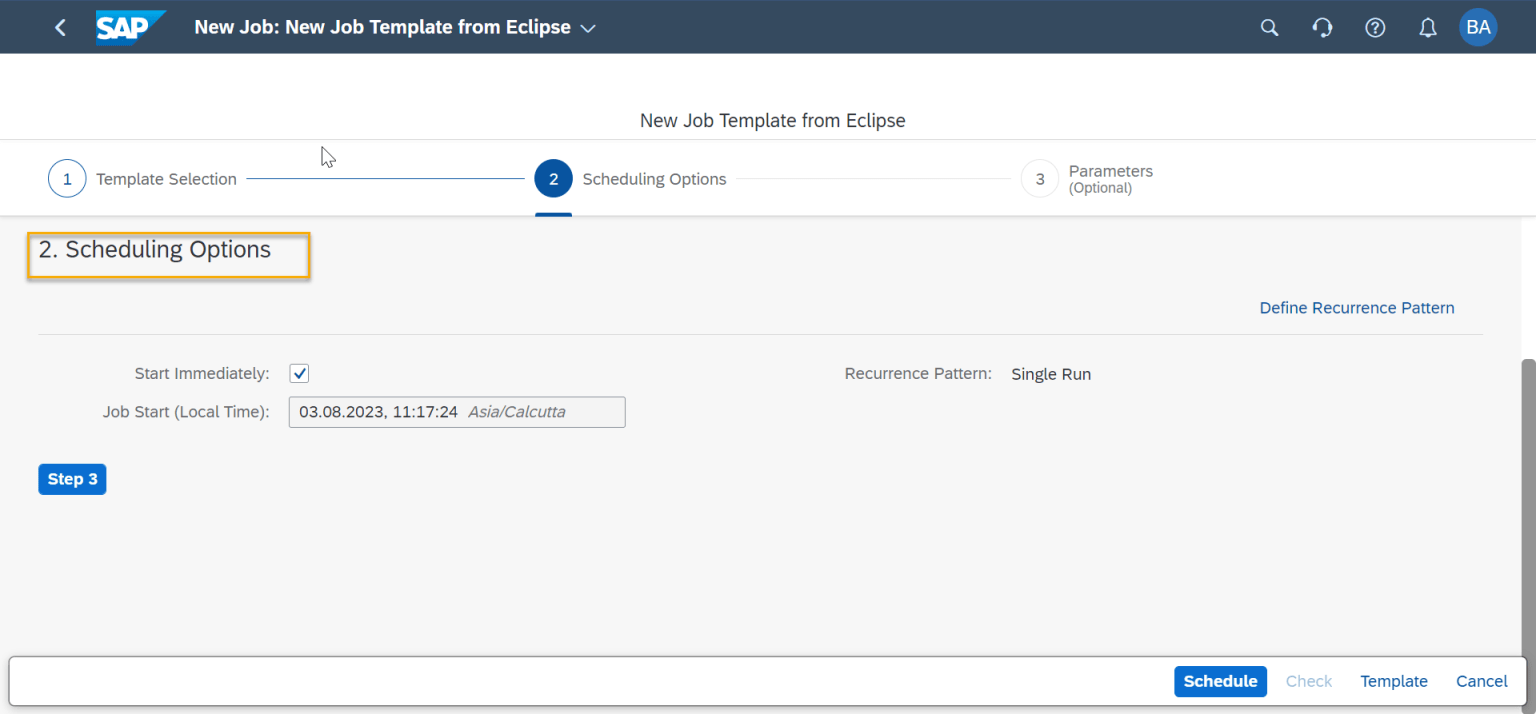Open the notifications bell

point(1427,27)
